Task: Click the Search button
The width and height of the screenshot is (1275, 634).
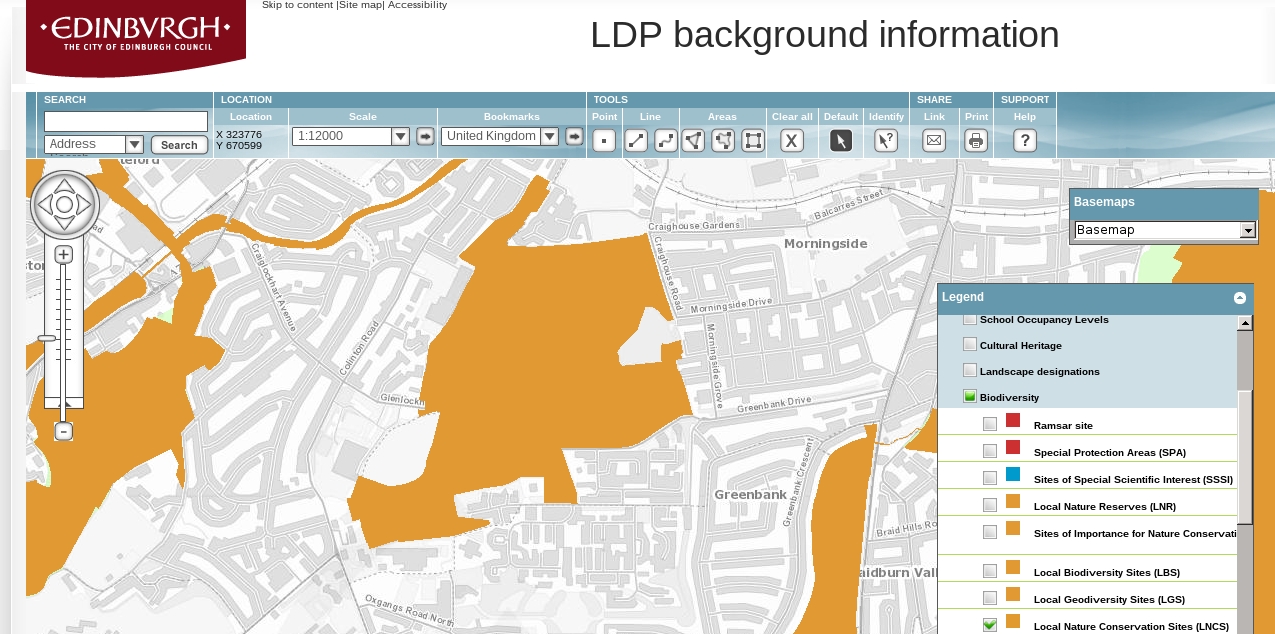Action: (179, 145)
